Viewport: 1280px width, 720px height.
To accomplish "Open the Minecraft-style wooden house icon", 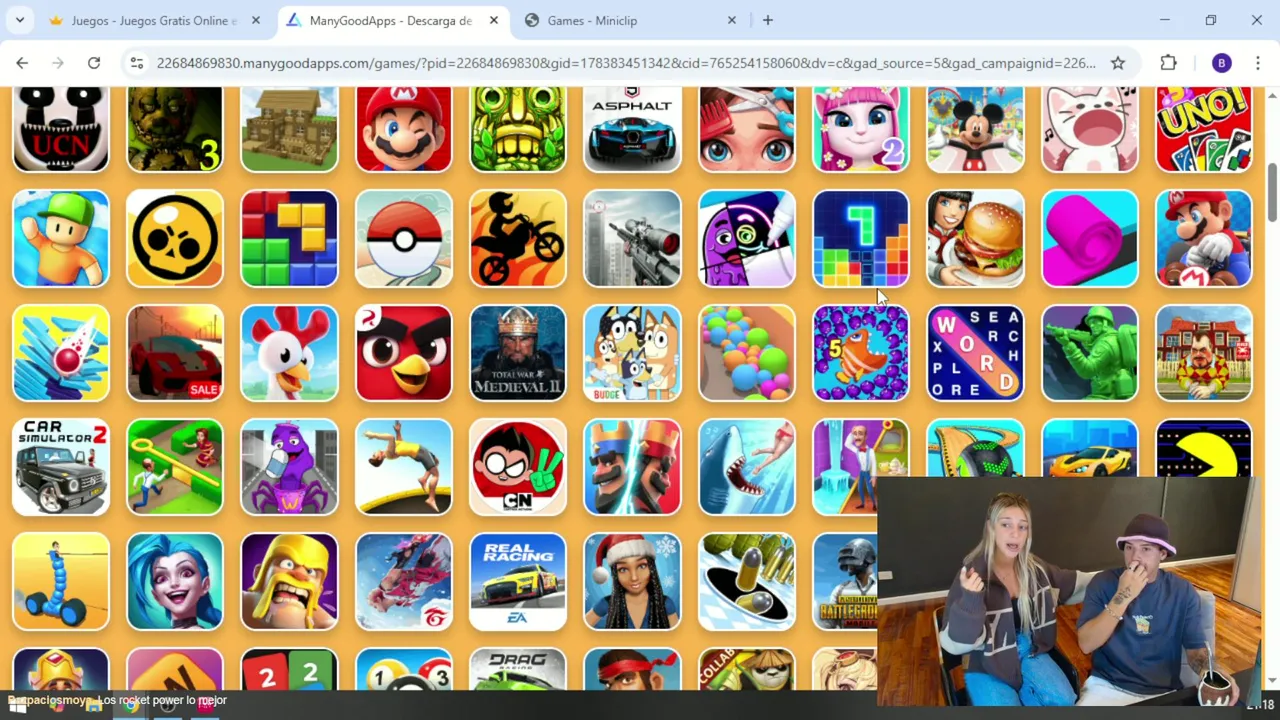I will click(x=289, y=128).
